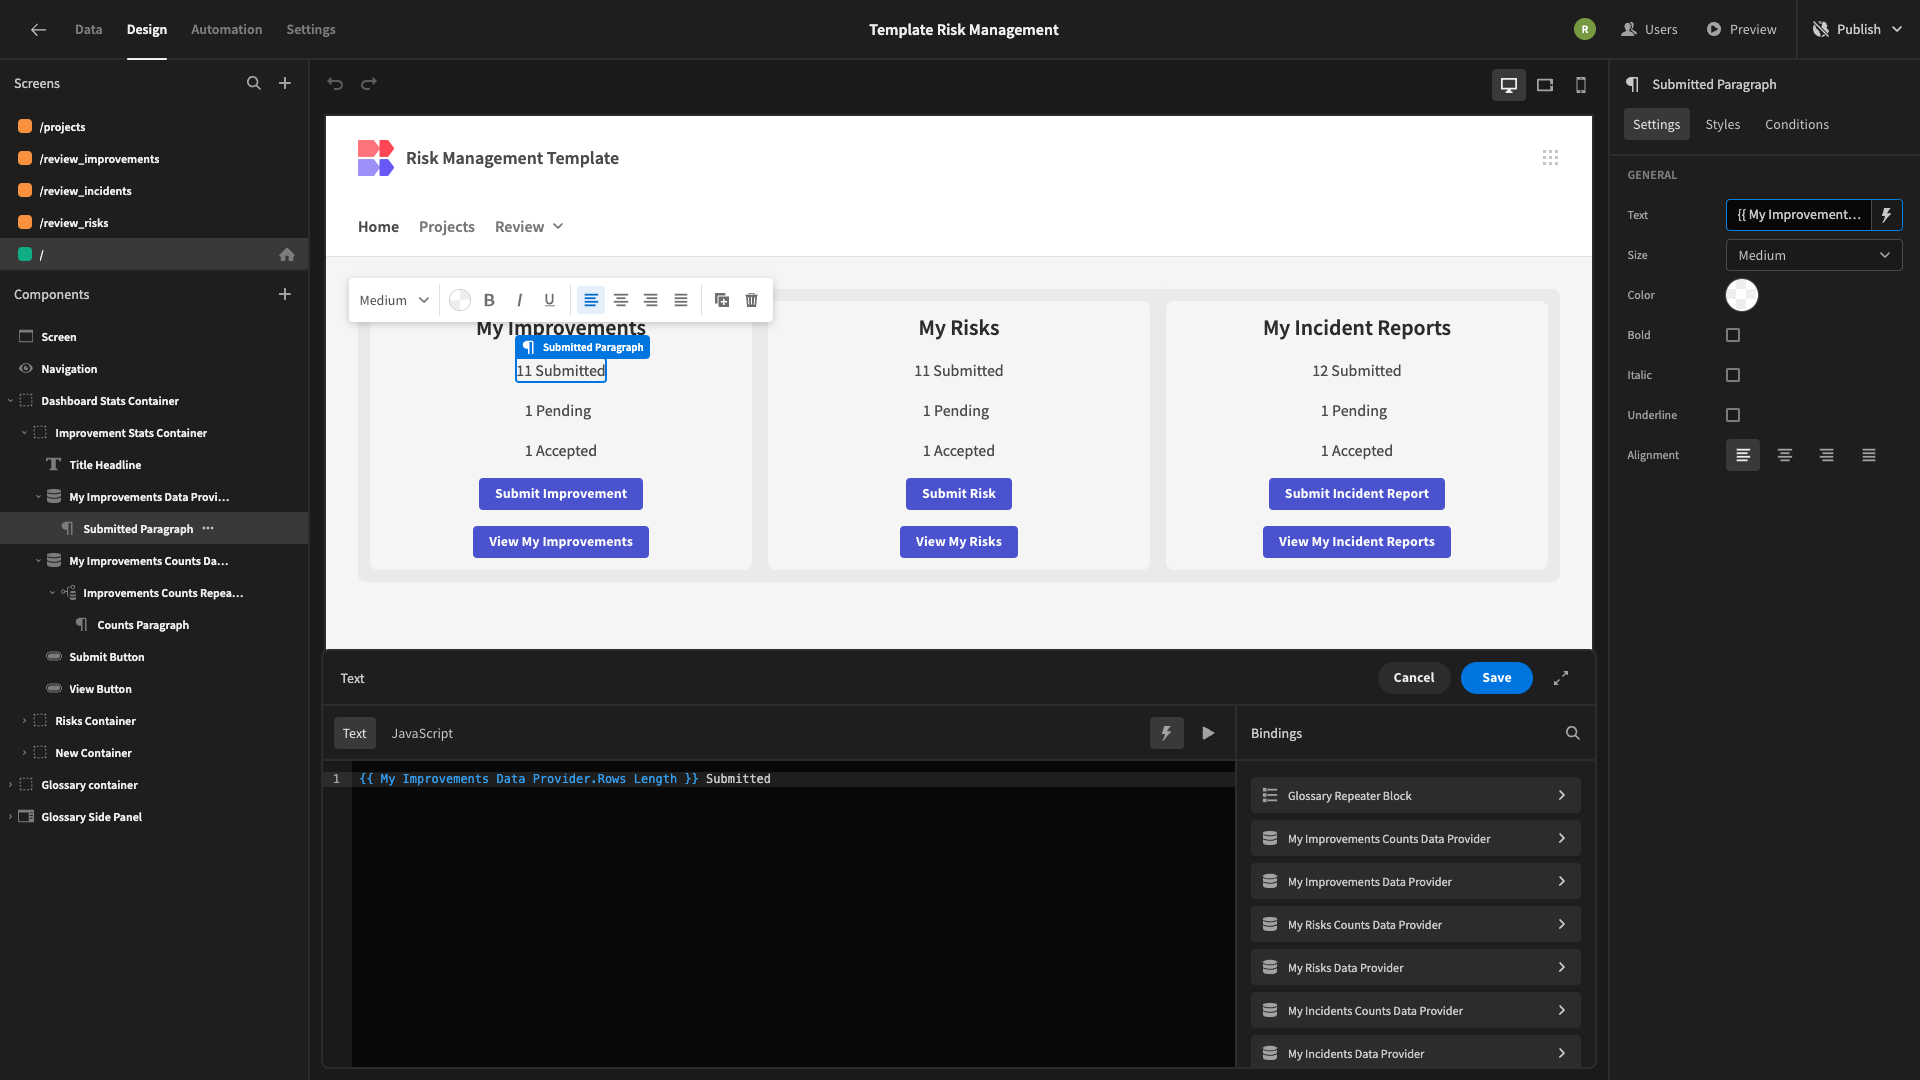1920x1080 pixels.
Task: Click the undo arrow icon
Action: pos(335,82)
